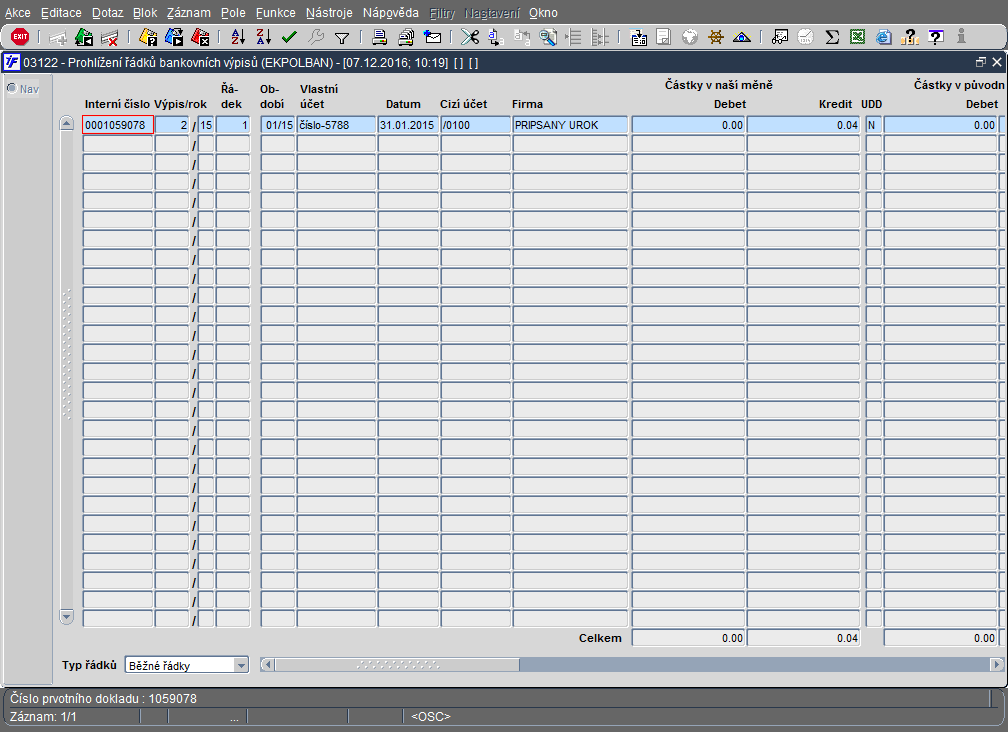Click the pyramid eye icon
The image size is (1008, 732).
[742, 37]
